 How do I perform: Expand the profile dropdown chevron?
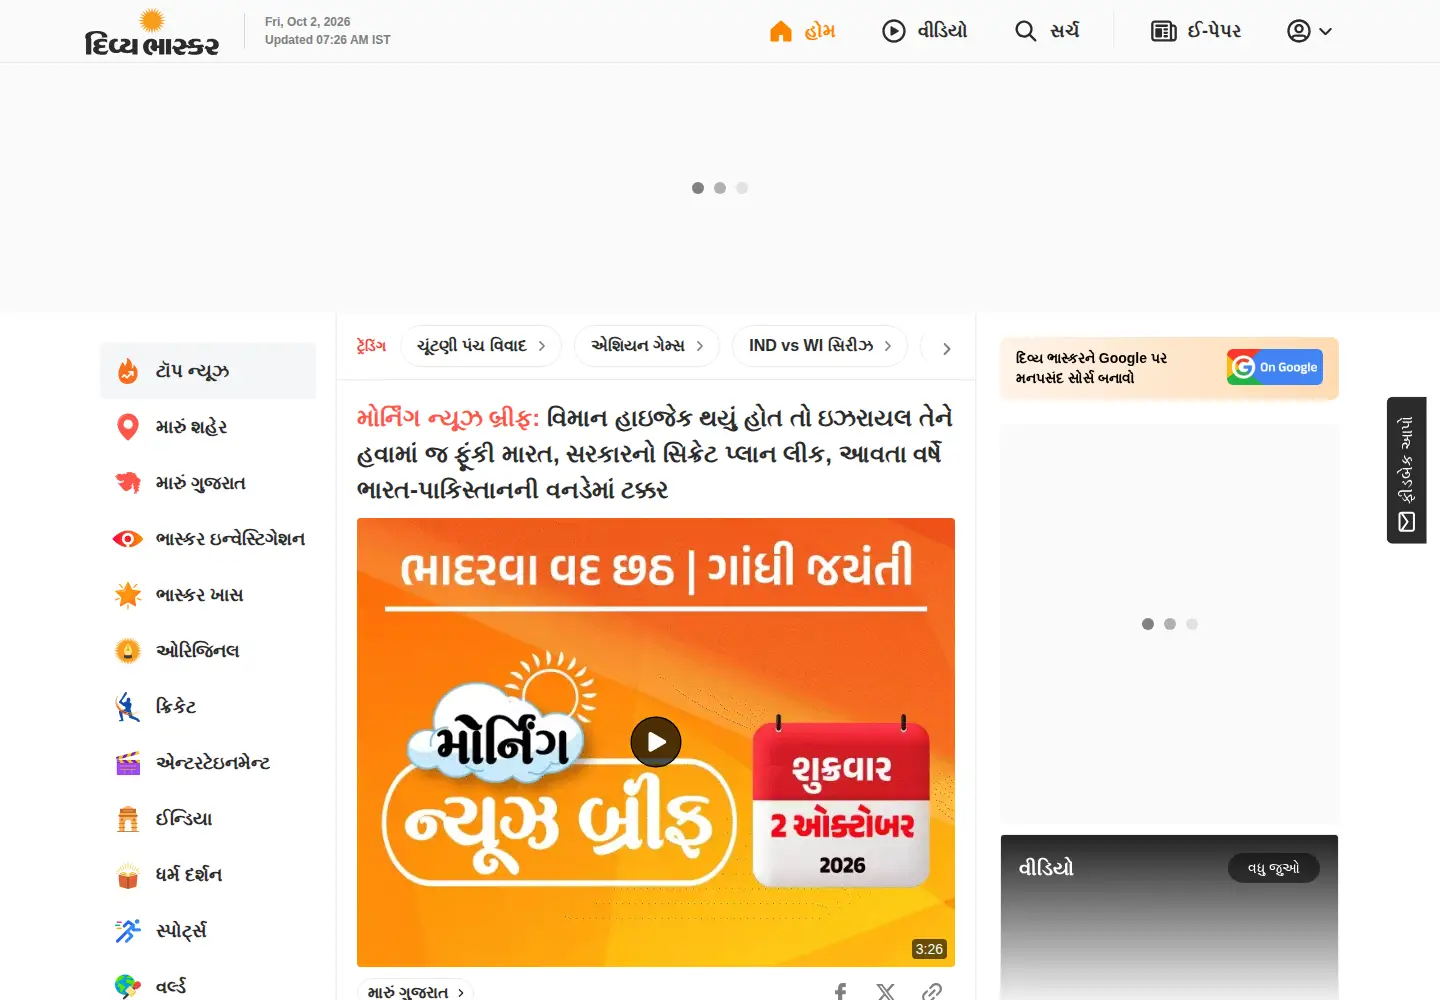click(1326, 31)
